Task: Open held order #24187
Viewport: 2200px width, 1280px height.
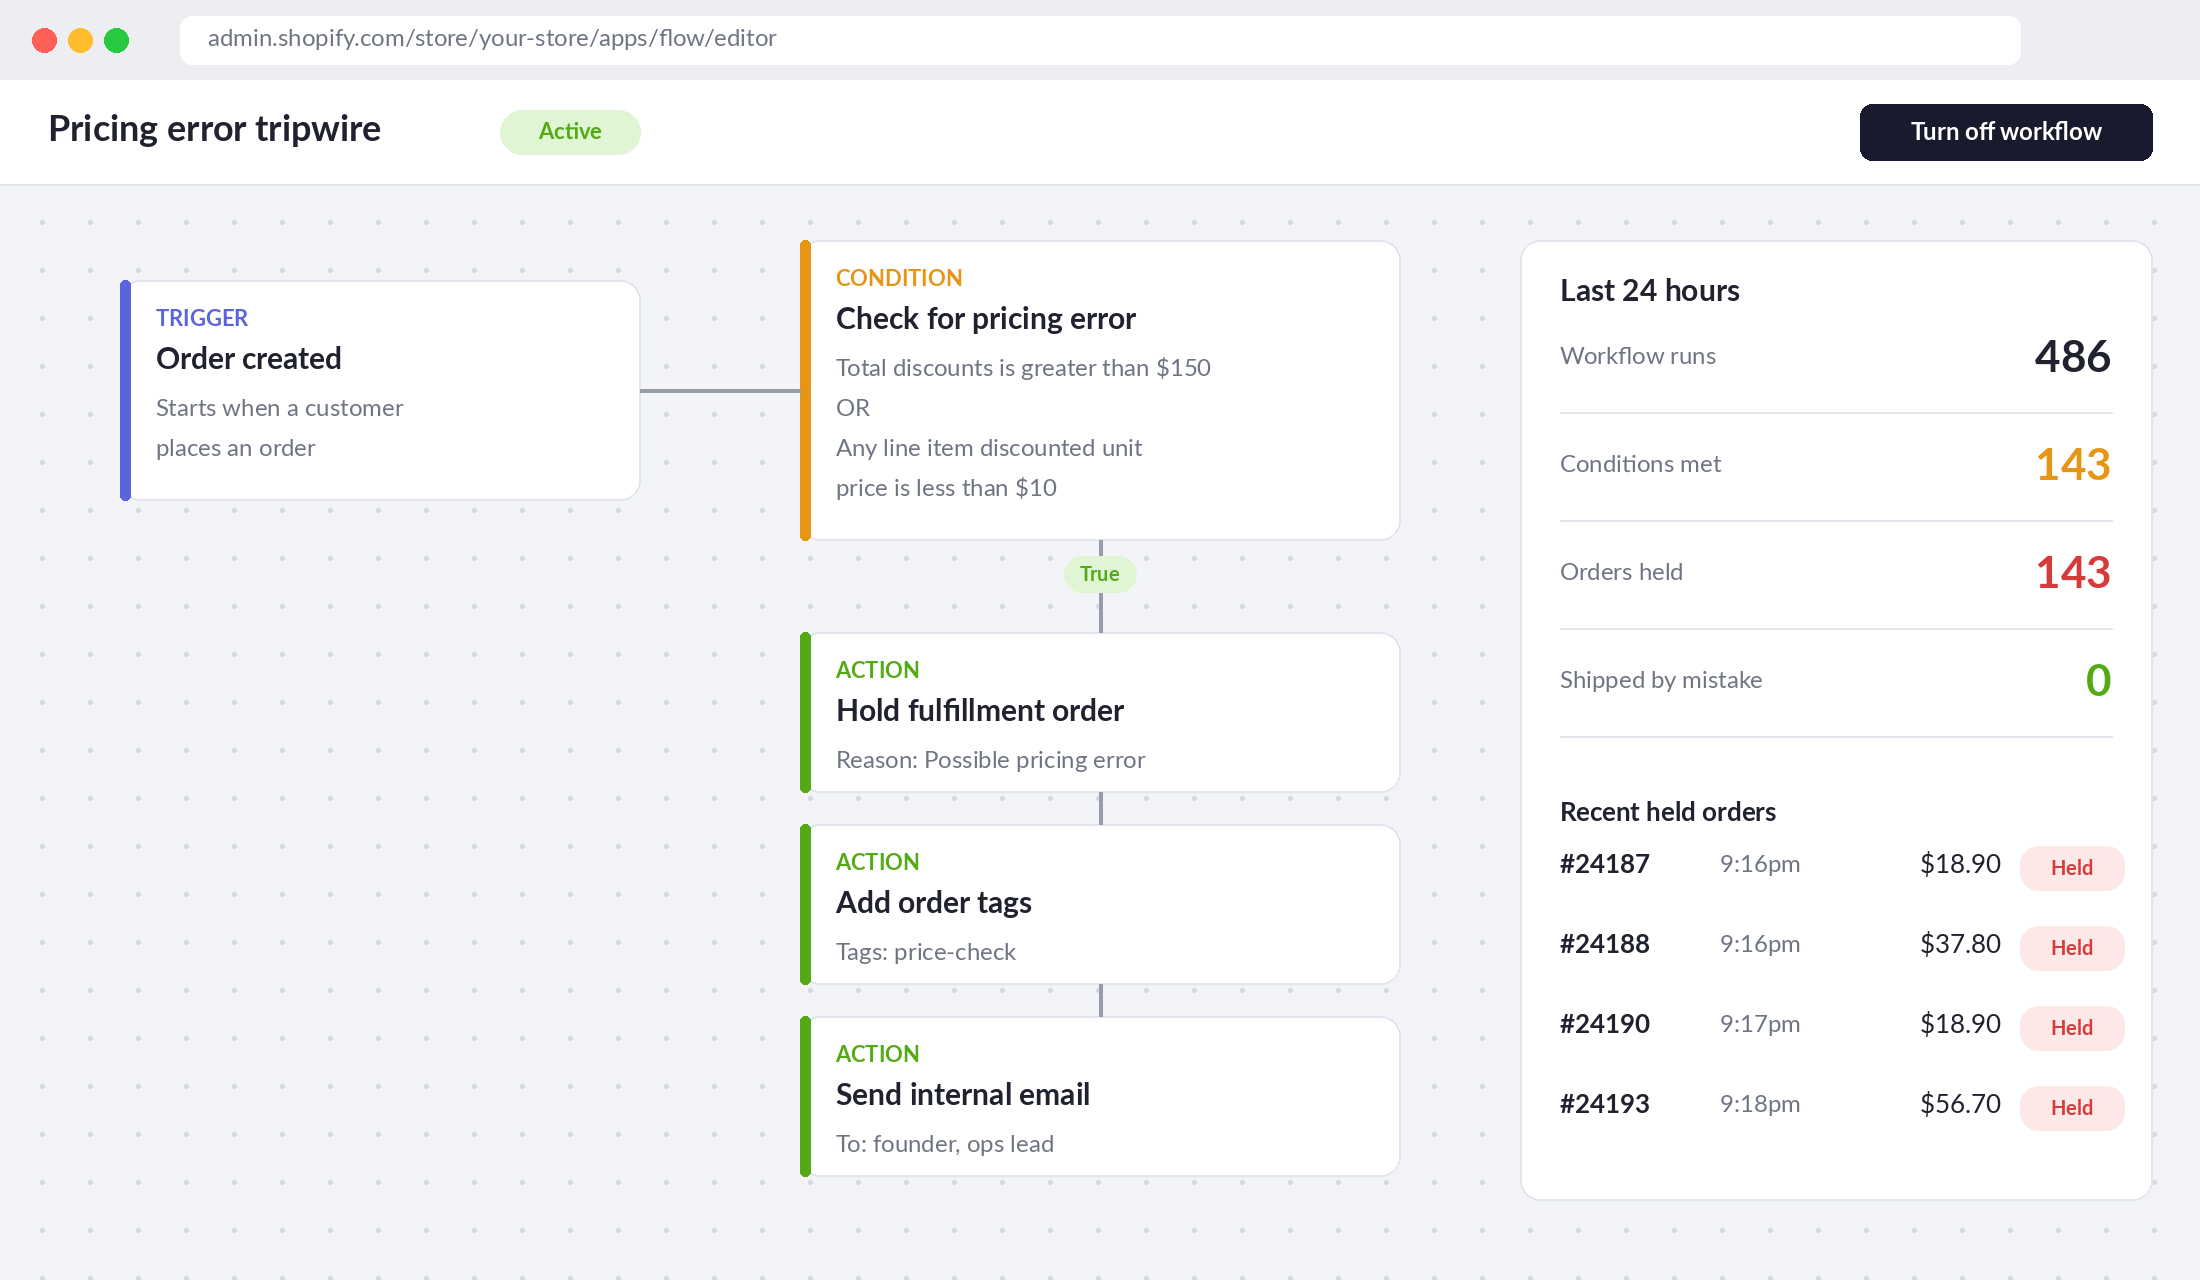Action: (x=1604, y=864)
